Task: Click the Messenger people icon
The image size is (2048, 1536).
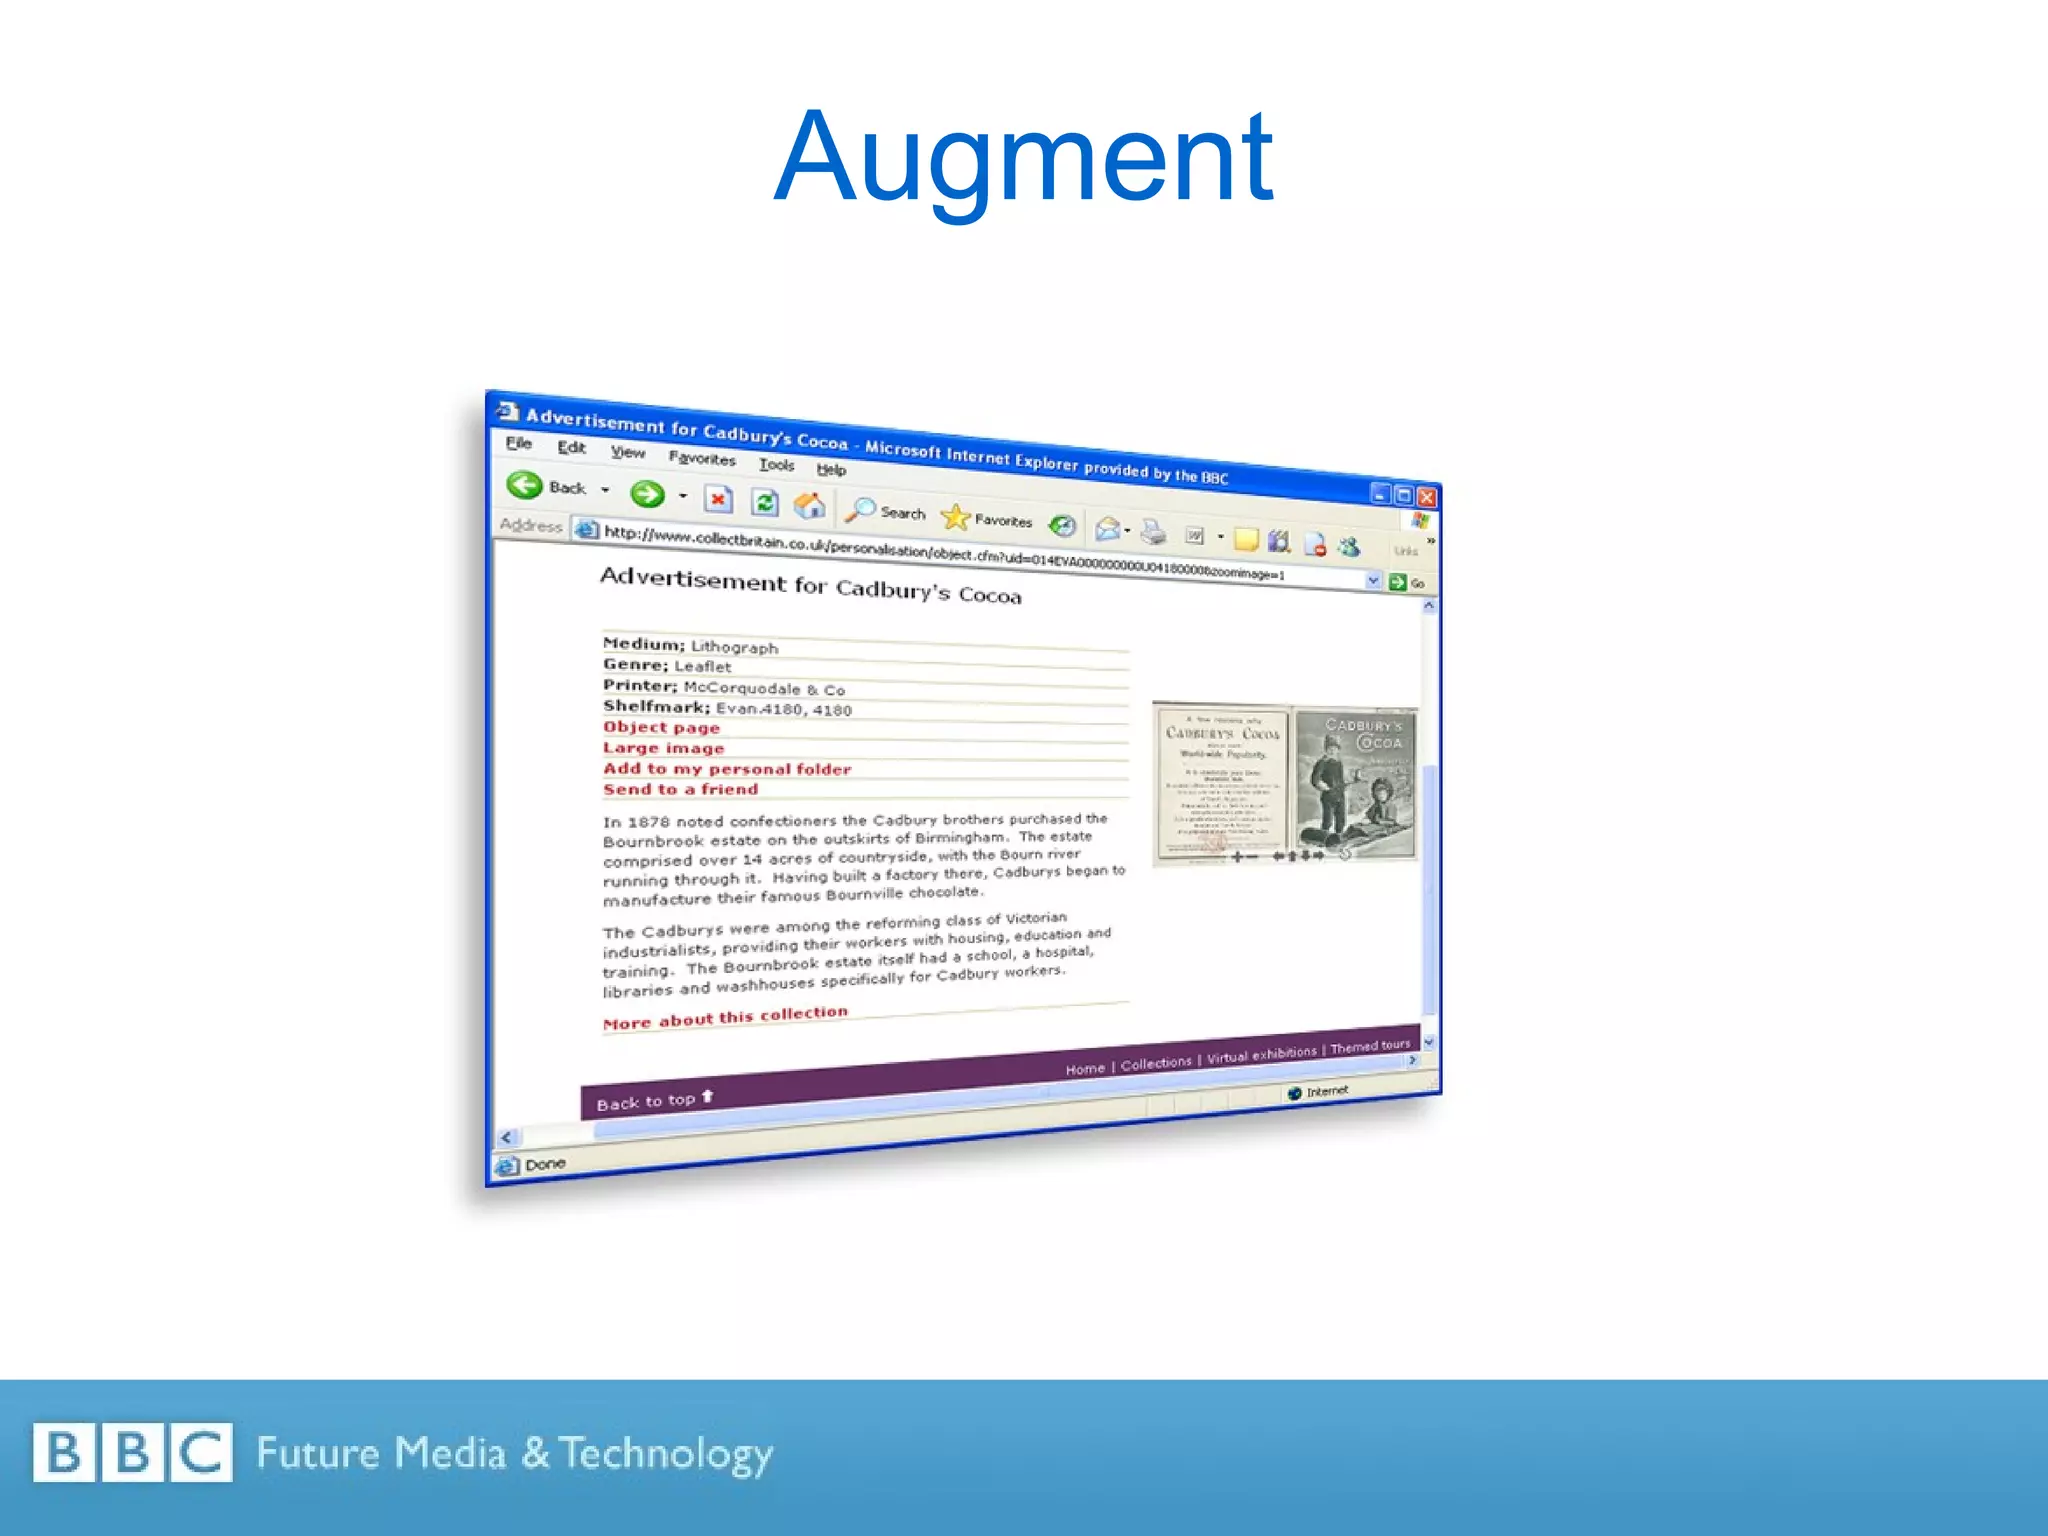Action: (1349, 546)
